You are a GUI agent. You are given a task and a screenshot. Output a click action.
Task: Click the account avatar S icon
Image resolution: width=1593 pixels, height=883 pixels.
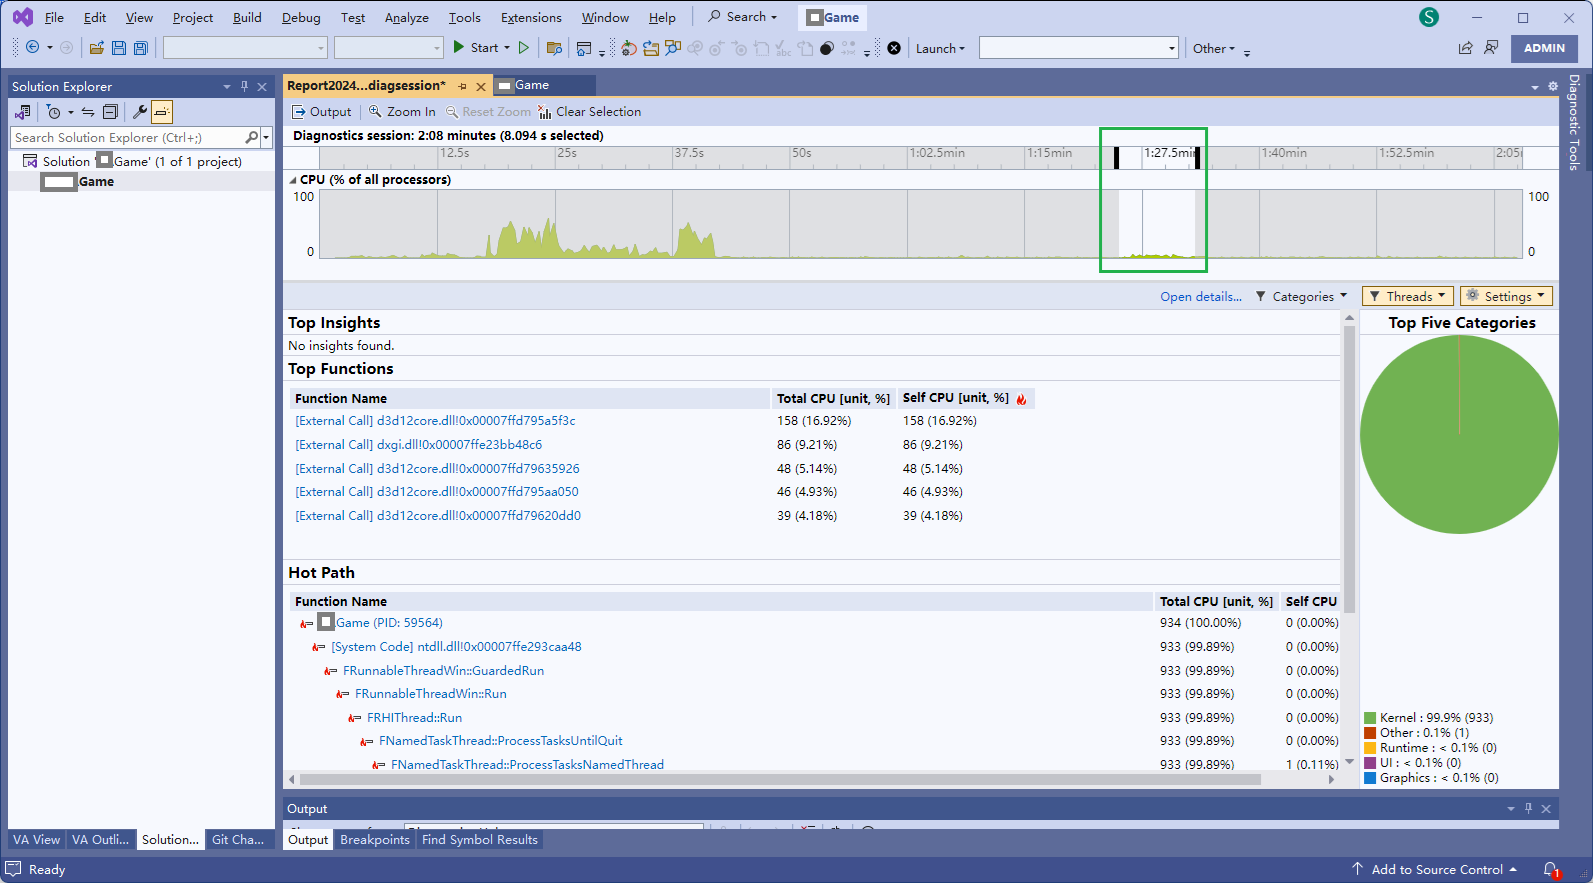click(x=1429, y=17)
